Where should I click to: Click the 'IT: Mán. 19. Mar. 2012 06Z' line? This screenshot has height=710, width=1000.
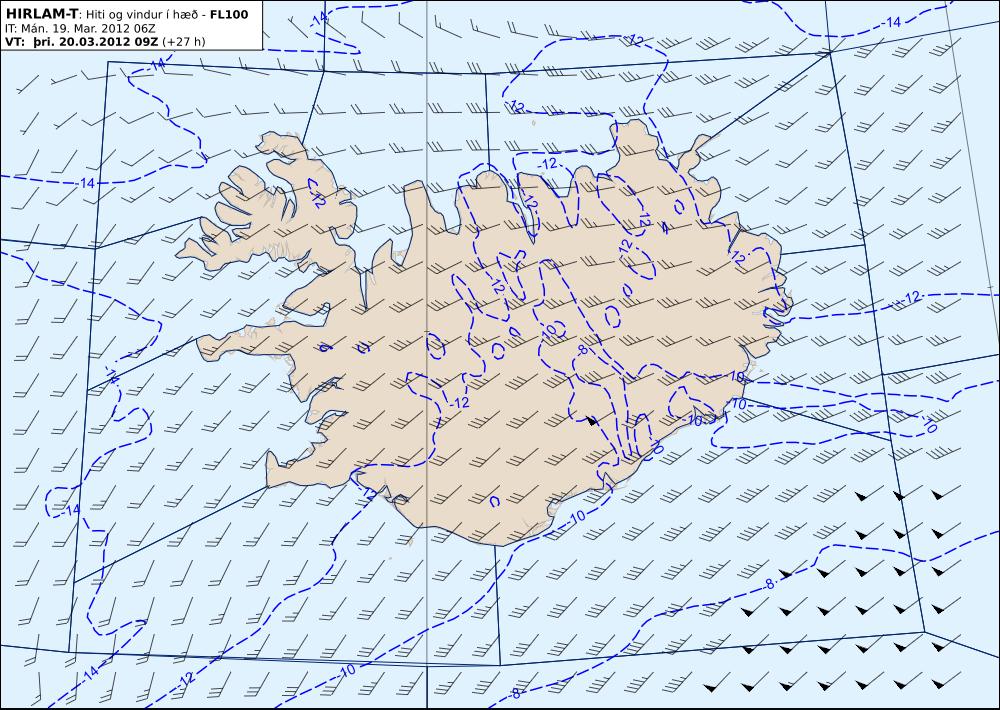[80, 29]
